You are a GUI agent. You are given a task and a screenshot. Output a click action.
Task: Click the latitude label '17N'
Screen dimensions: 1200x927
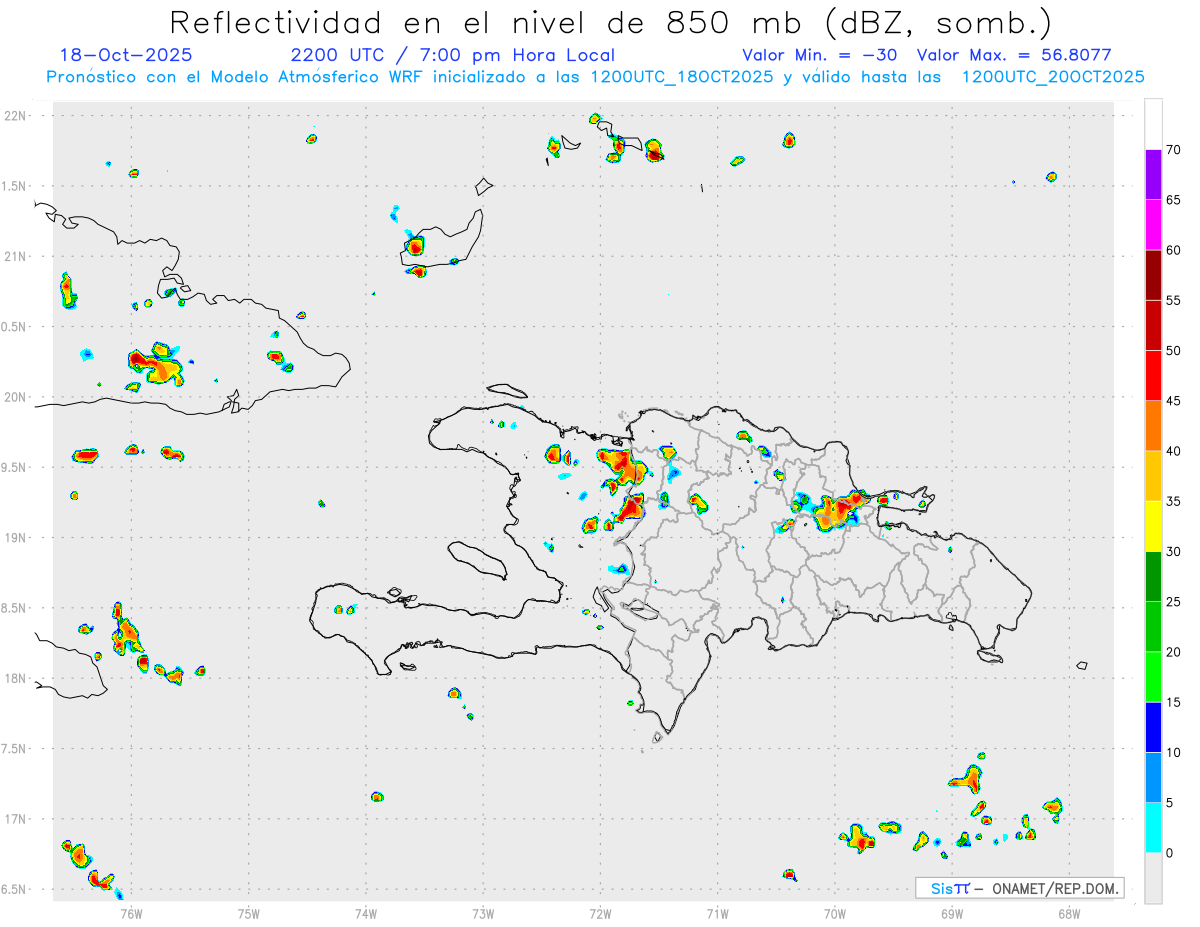(16, 819)
